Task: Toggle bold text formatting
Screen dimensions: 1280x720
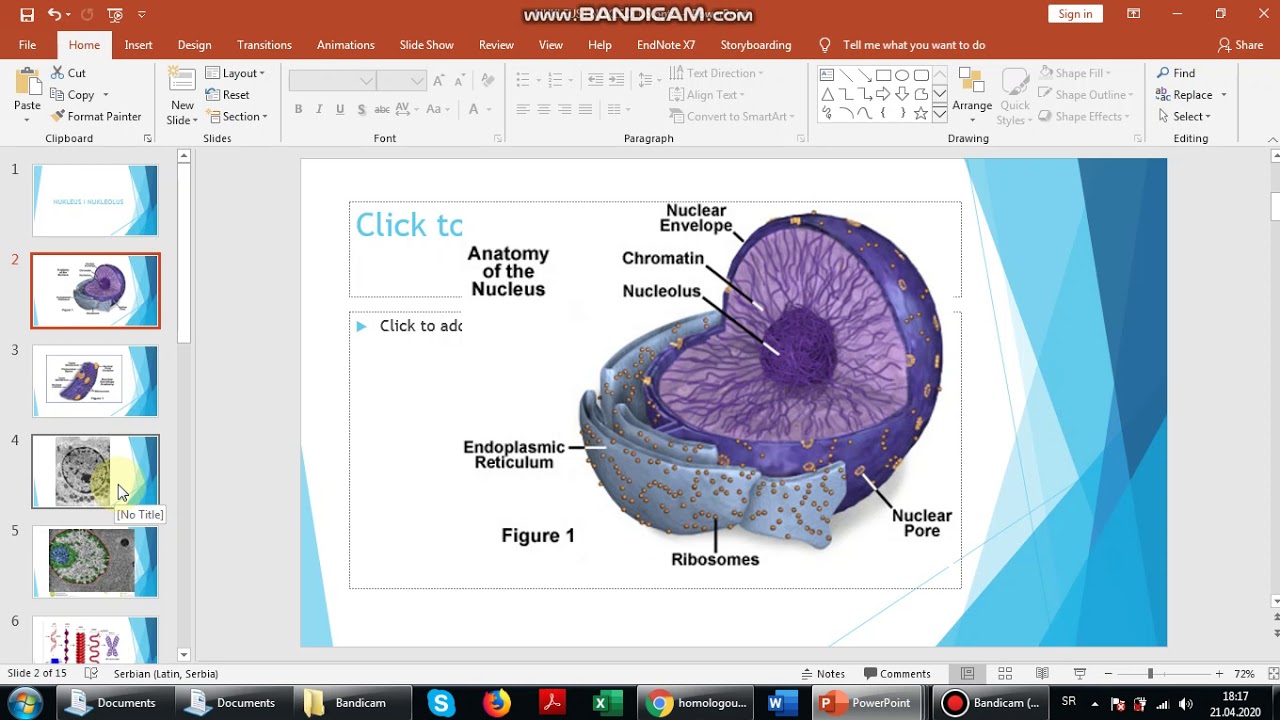Action: coord(298,109)
